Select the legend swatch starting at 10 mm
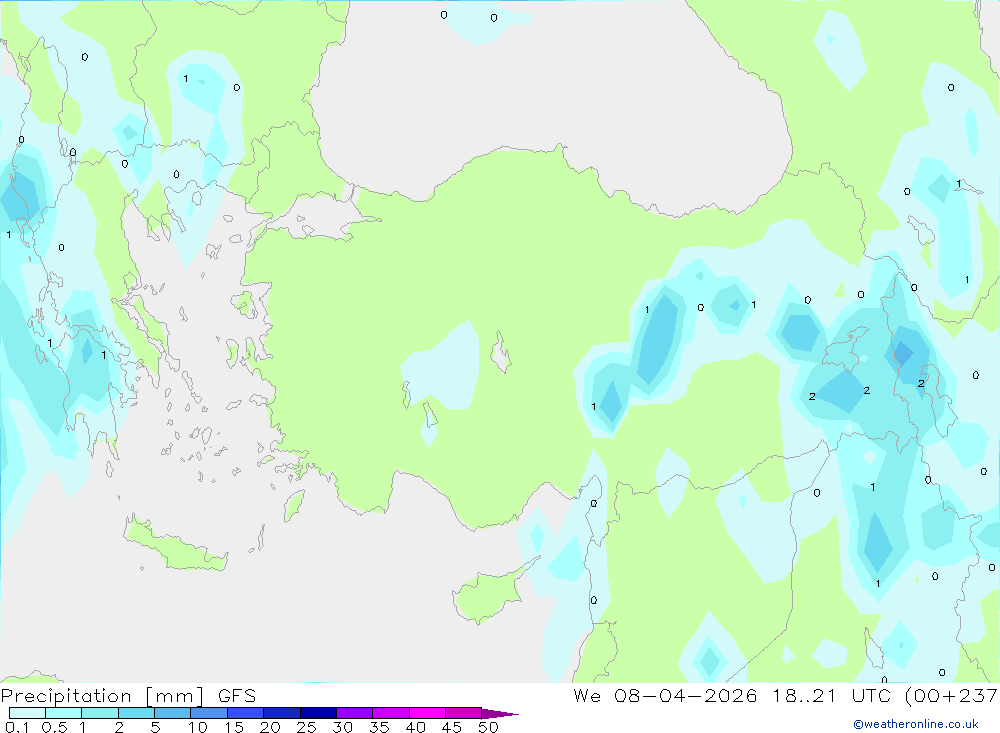The image size is (1000, 733). tap(209, 713)
